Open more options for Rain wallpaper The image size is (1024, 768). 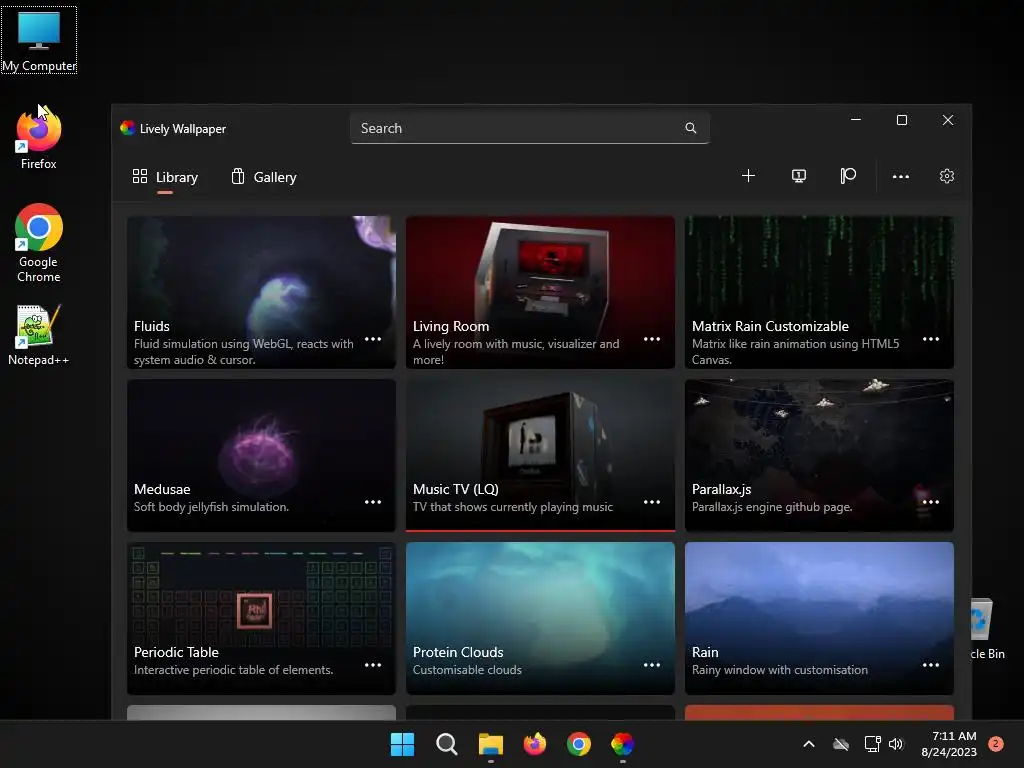click(931, 665)
